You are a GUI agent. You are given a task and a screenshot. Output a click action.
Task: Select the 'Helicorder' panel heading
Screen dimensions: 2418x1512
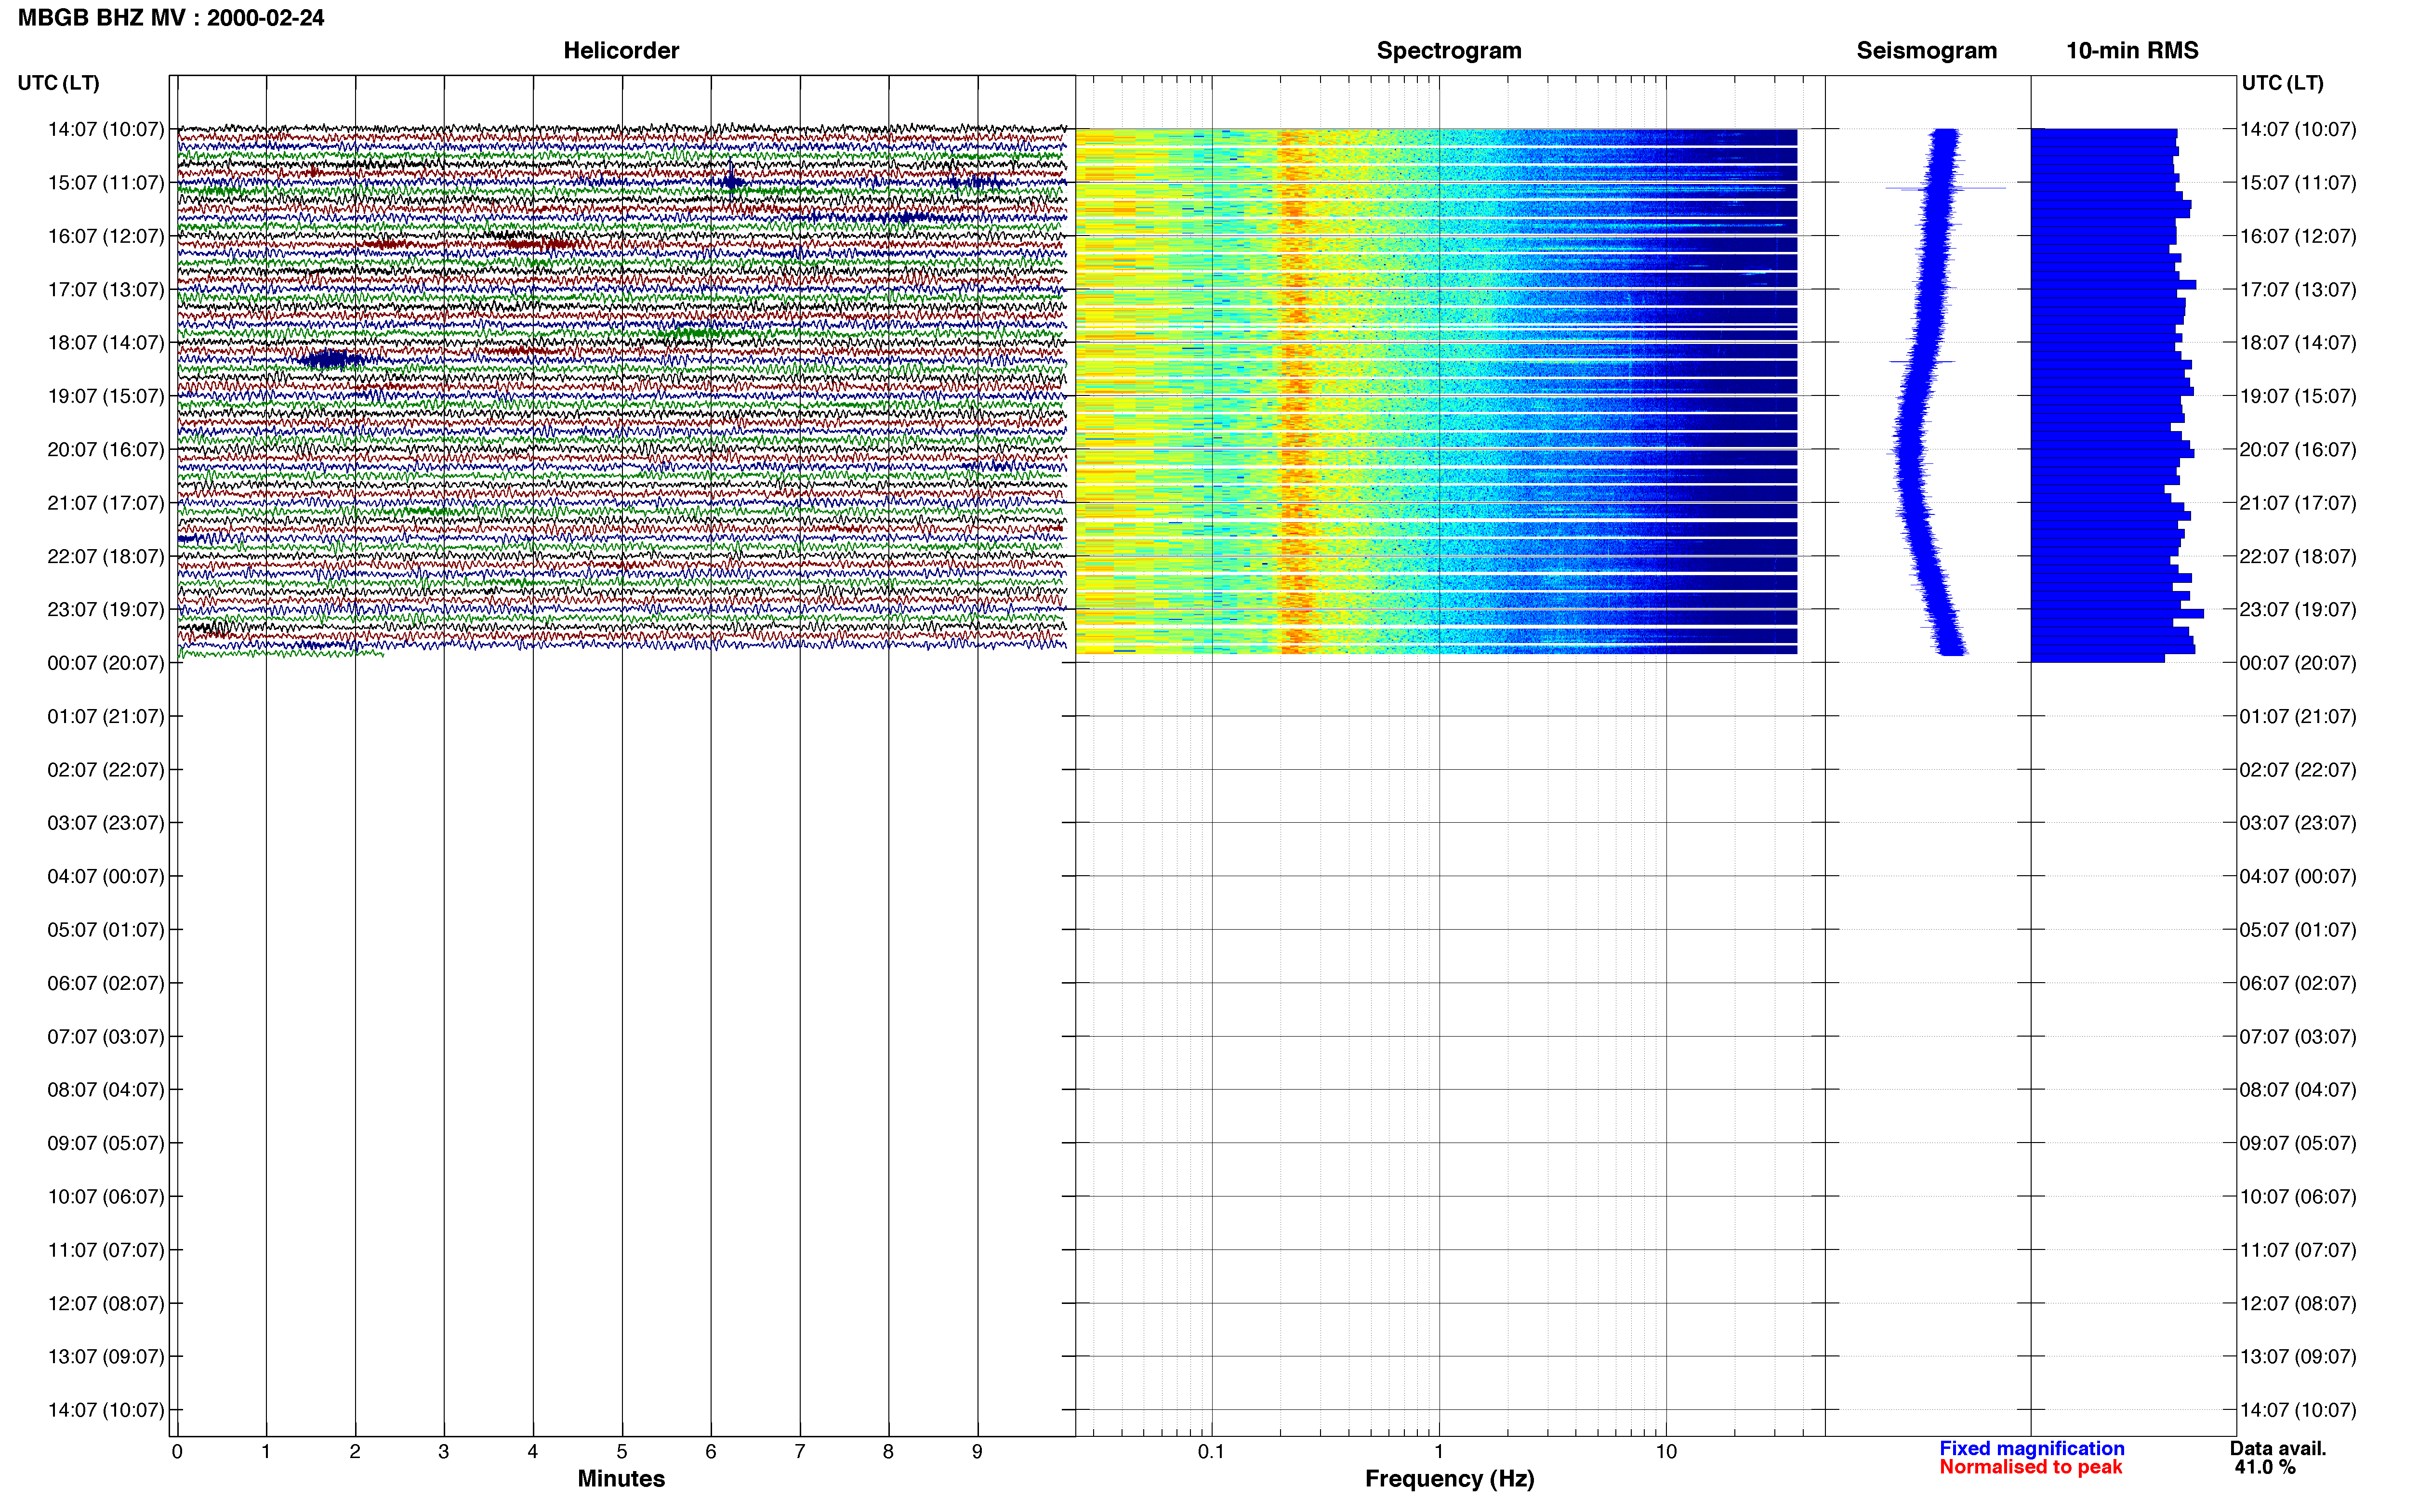[x=621, y=51]
